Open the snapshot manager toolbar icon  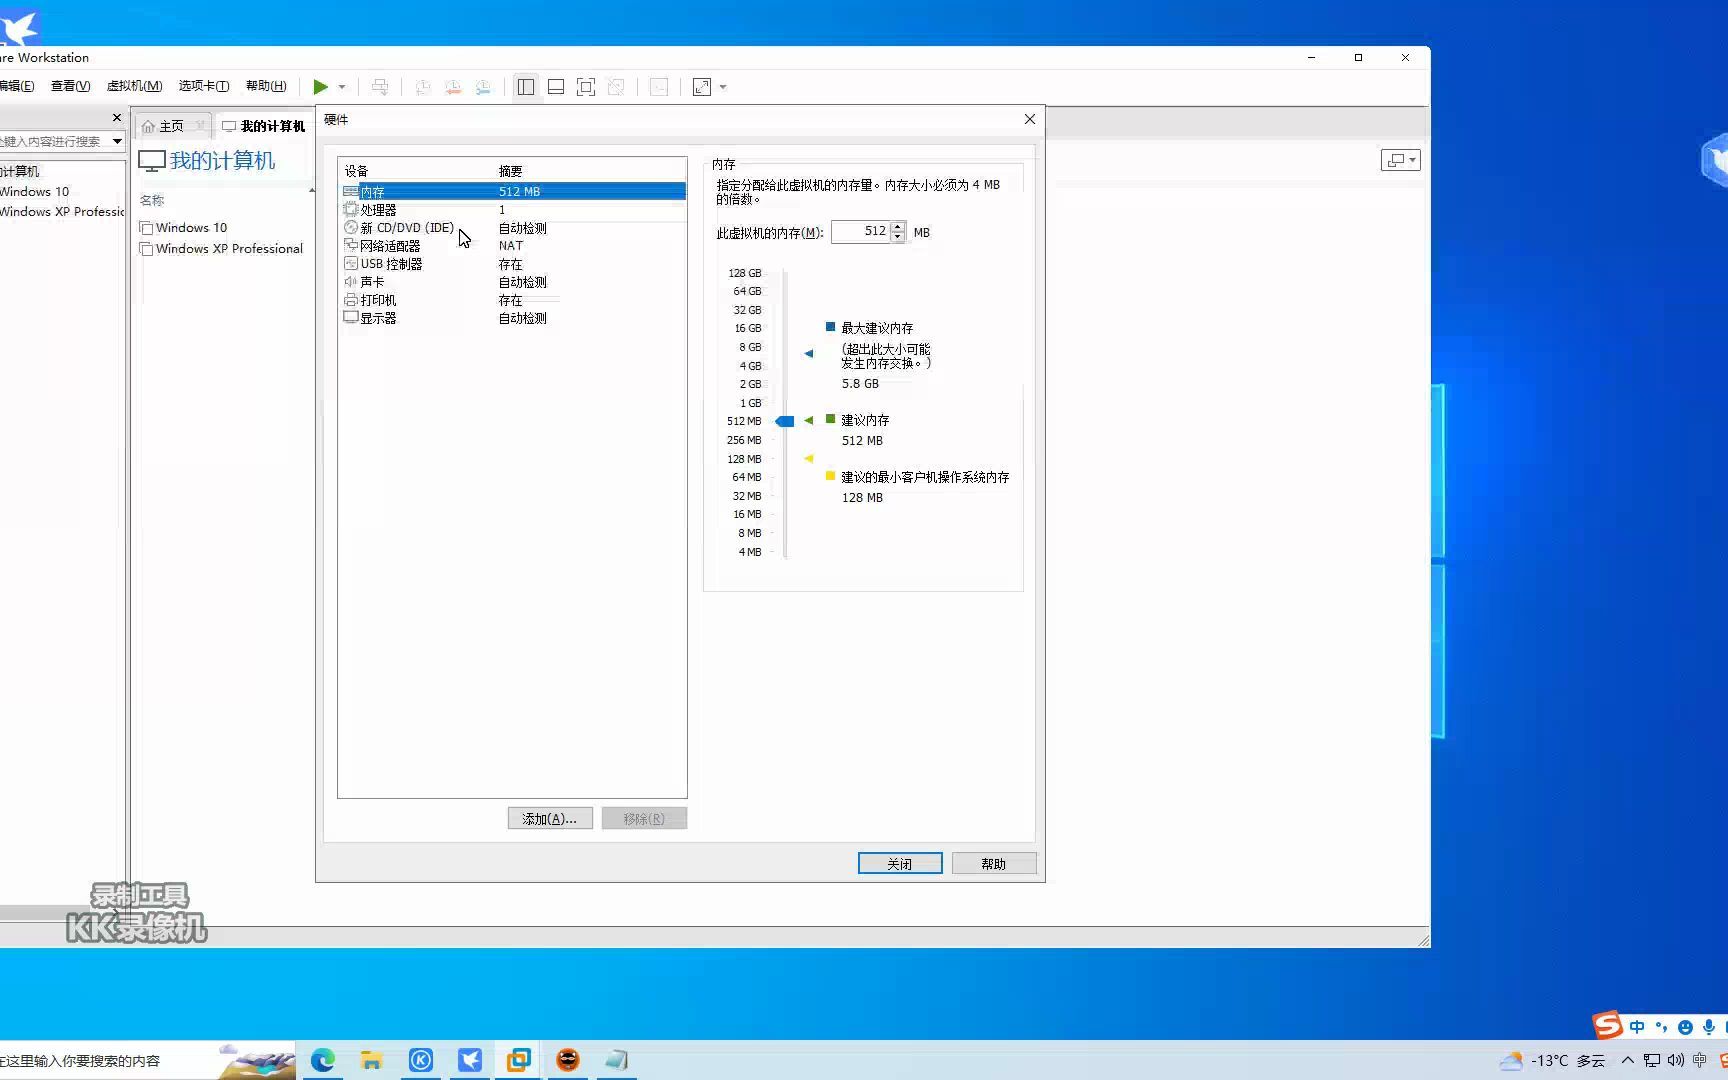(483, 87)
